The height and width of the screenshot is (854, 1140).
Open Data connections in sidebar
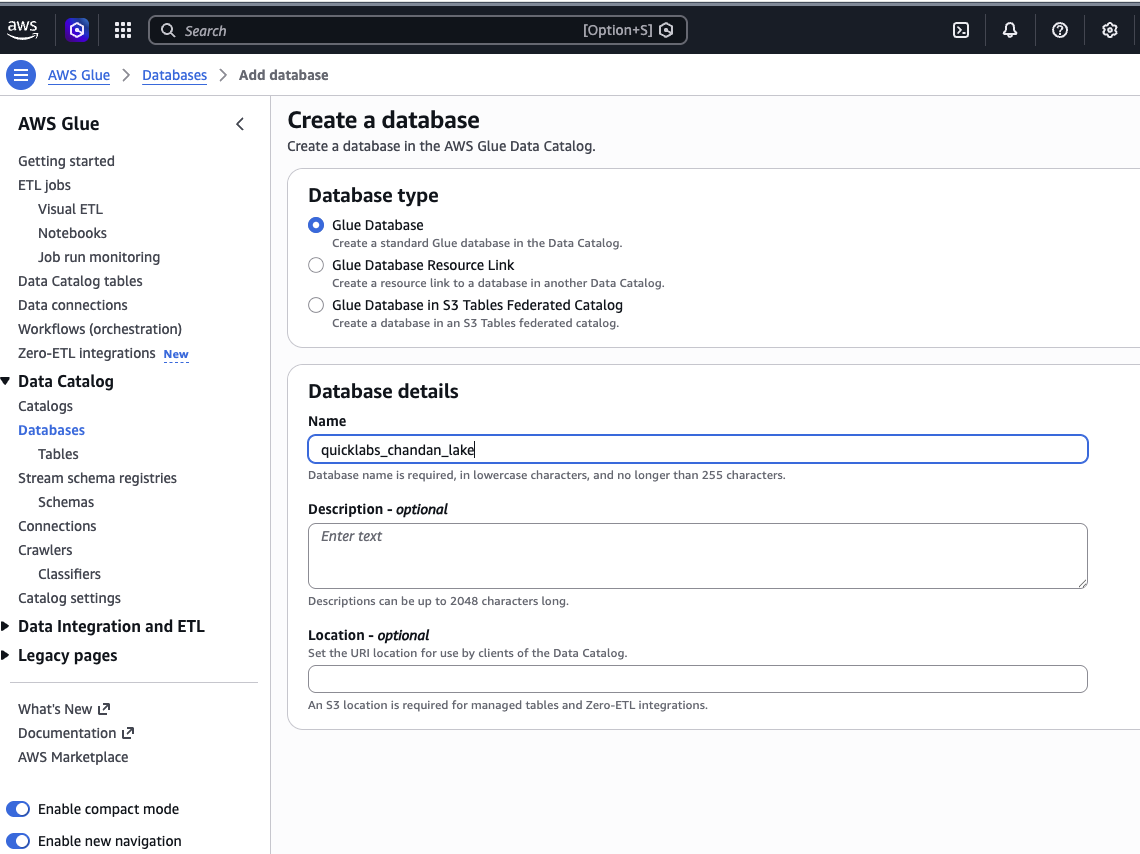tap(73, 305)
